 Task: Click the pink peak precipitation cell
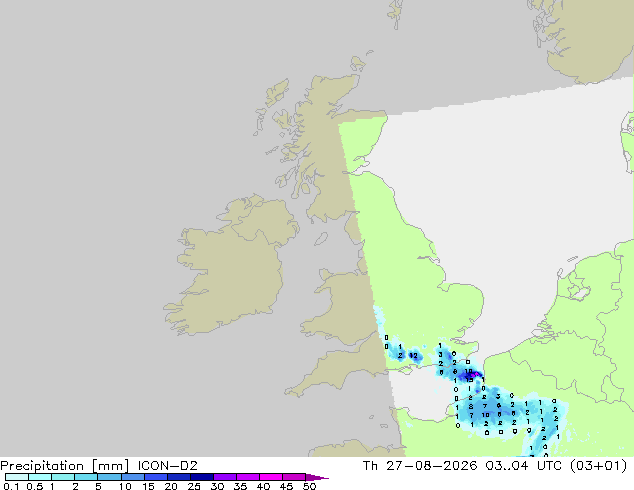pyautogui.click(x=474, y=375)
